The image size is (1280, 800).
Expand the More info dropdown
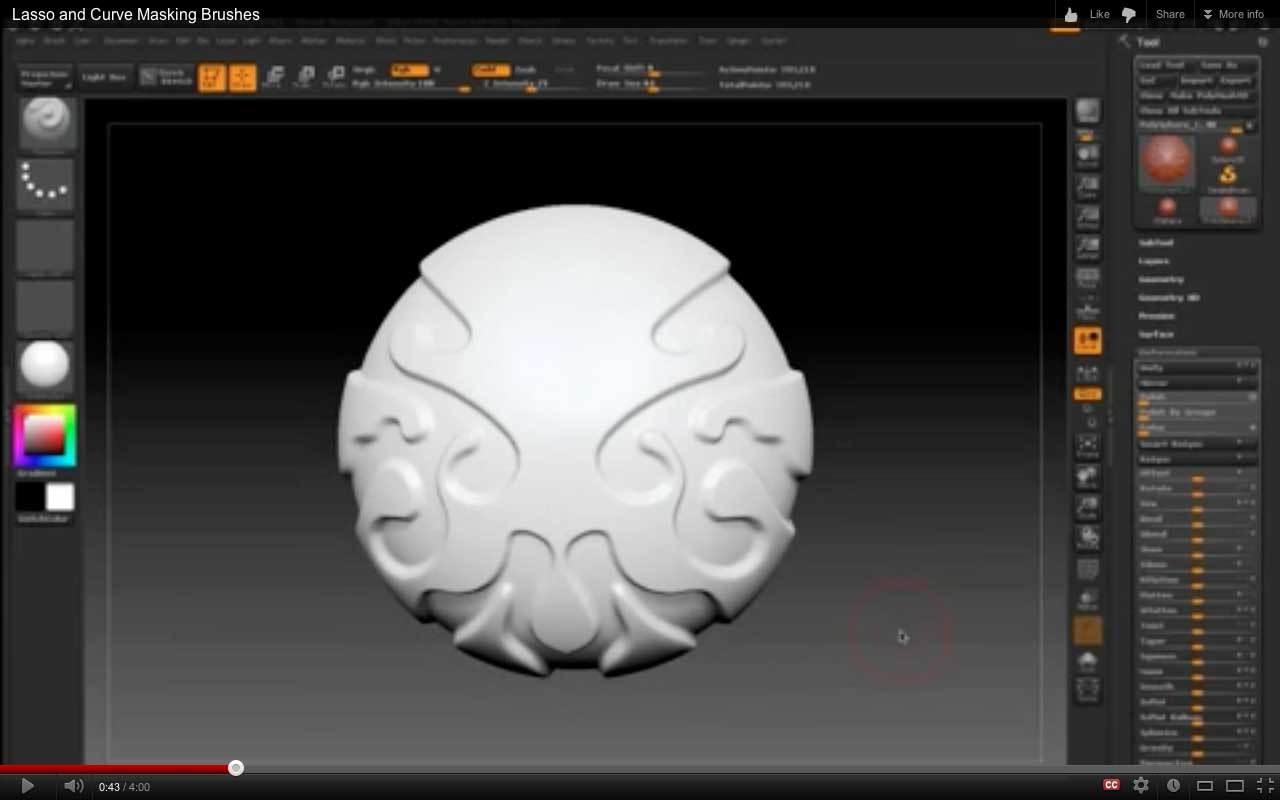[x=1234, y=14]
